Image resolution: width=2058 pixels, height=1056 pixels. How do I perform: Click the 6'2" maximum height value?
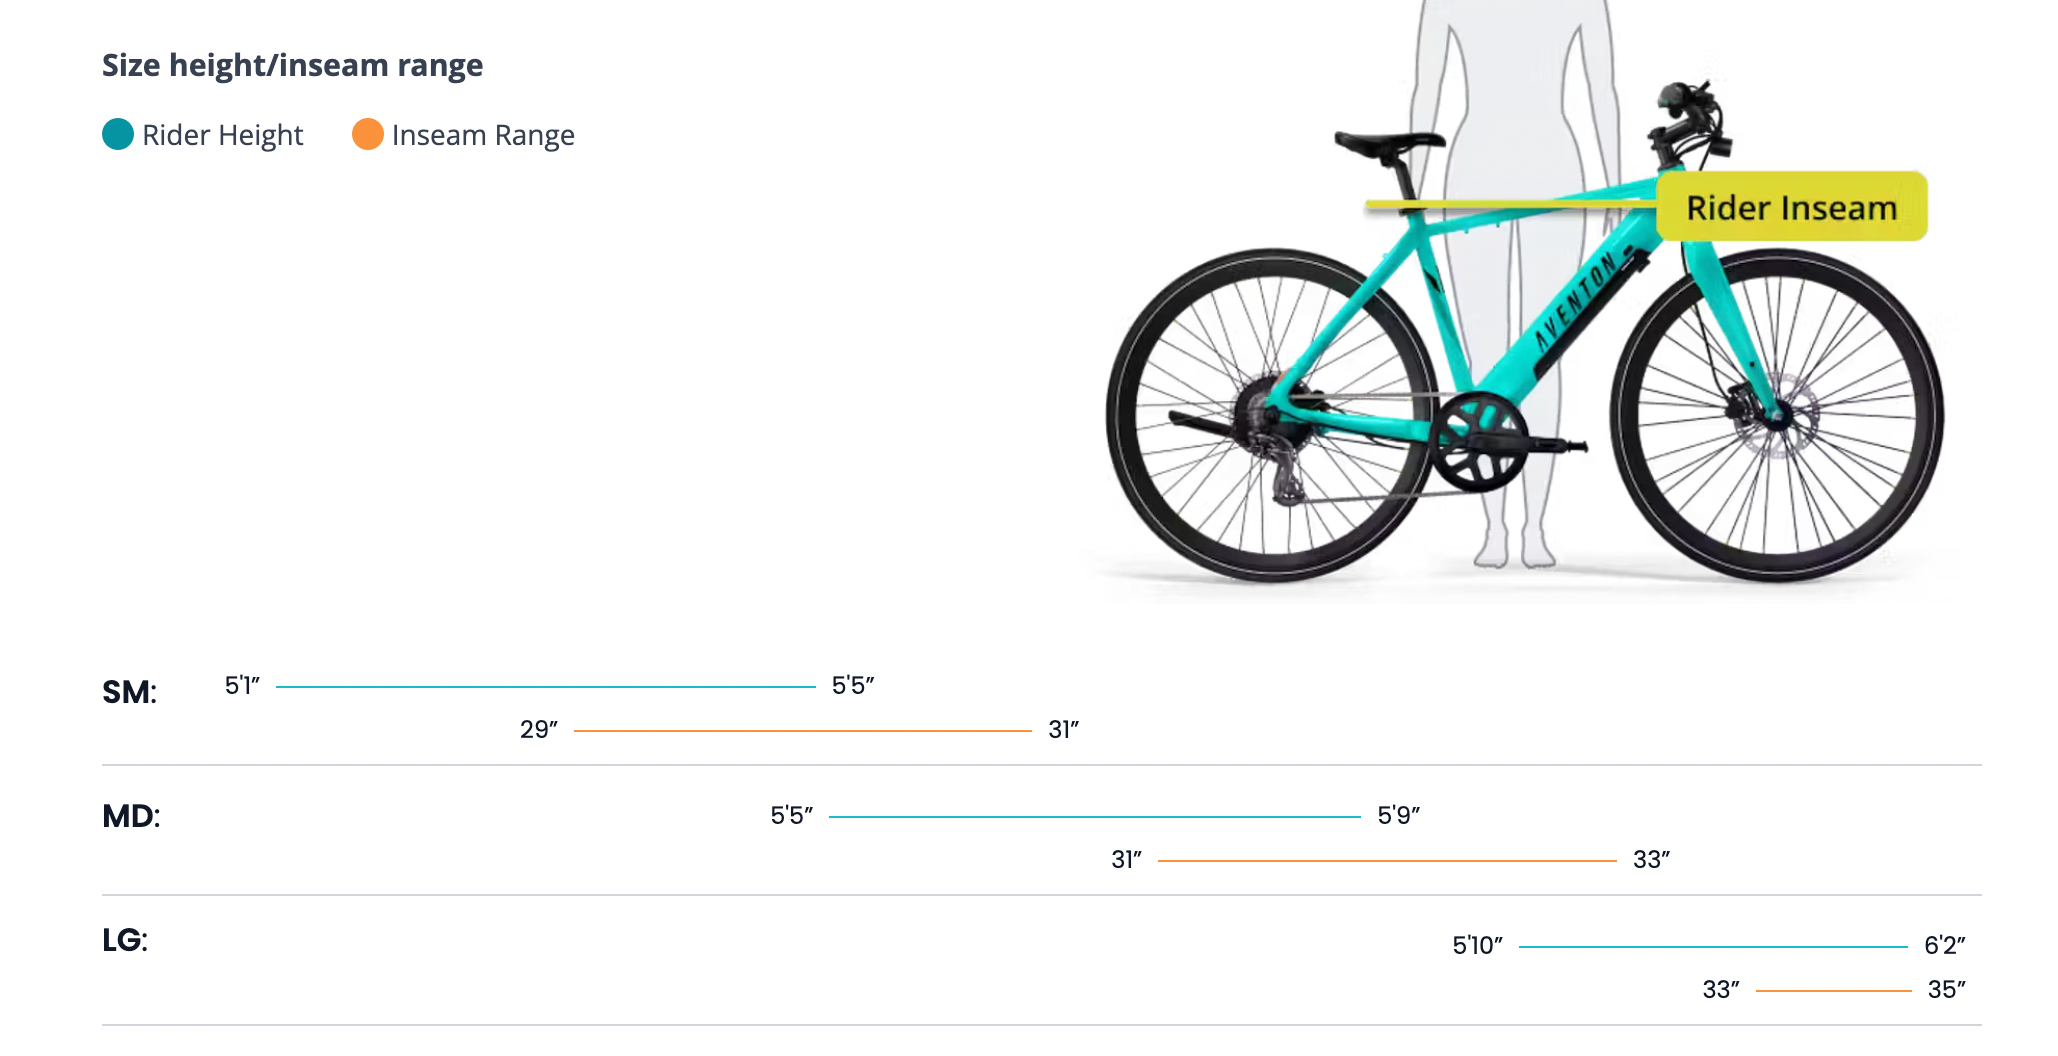point(1944,945)
